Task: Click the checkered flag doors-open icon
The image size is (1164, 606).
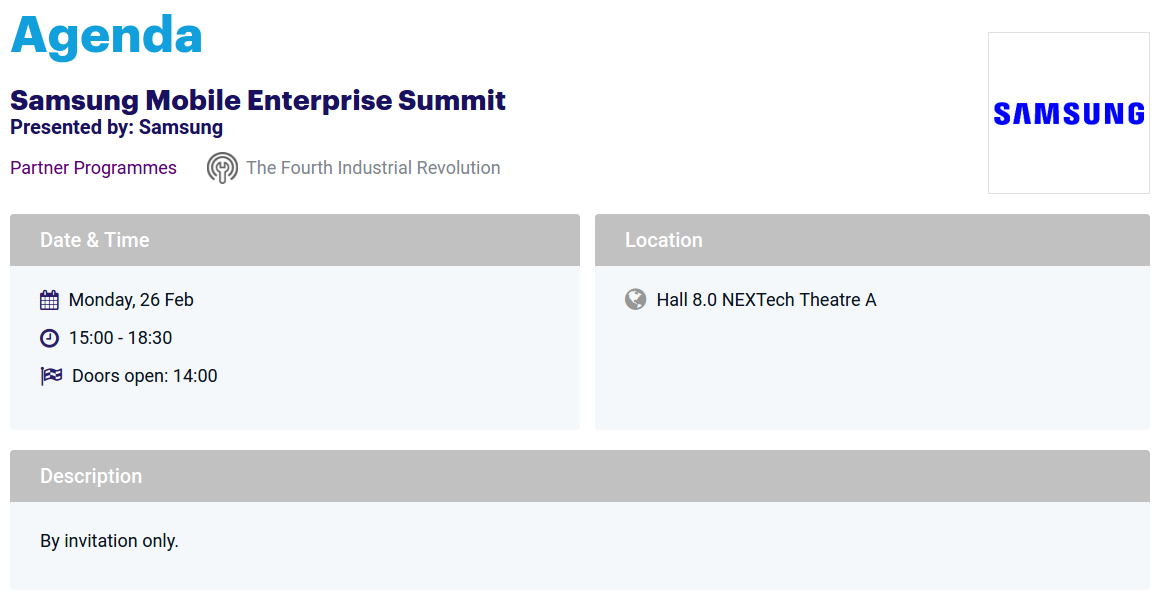Action: point(51,376)
